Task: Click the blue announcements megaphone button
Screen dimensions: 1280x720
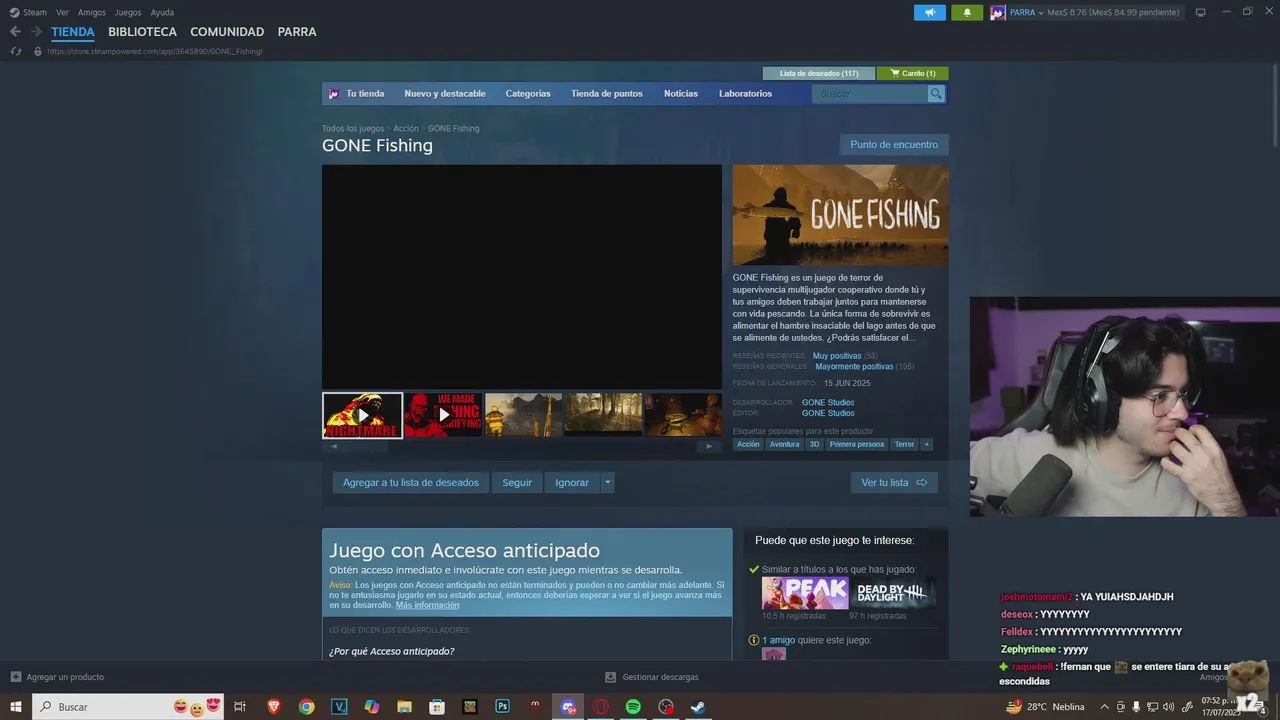Action: [929, 12]
